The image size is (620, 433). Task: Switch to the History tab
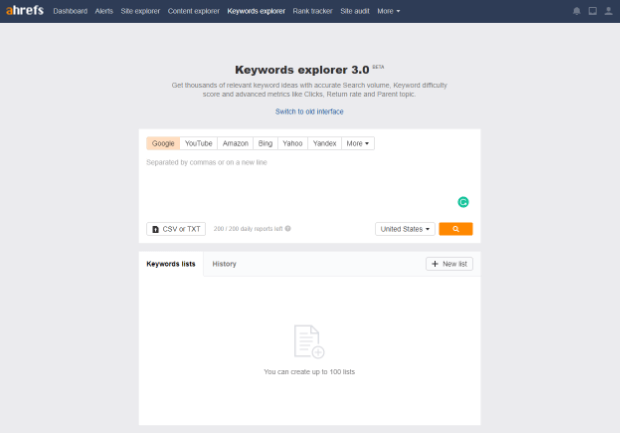click(224, 264)
